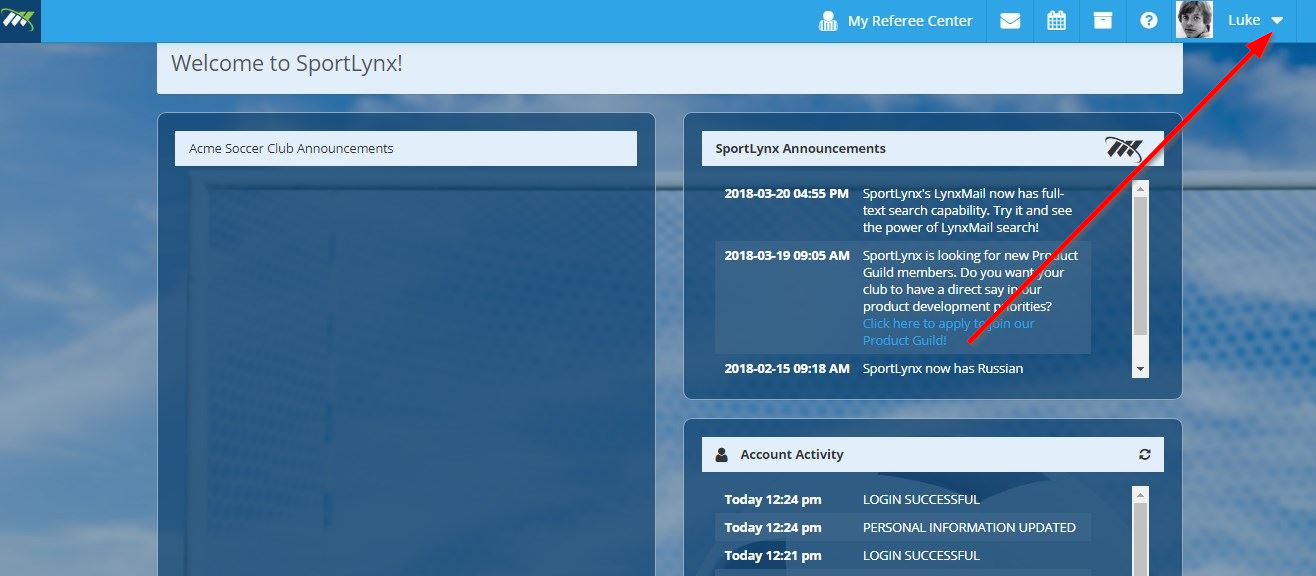The width and height of the screenshot is (1316, 576).
Task: Click the PERSONAL INFORMATION UPDATED activity entry
Action: coord(969,527)
